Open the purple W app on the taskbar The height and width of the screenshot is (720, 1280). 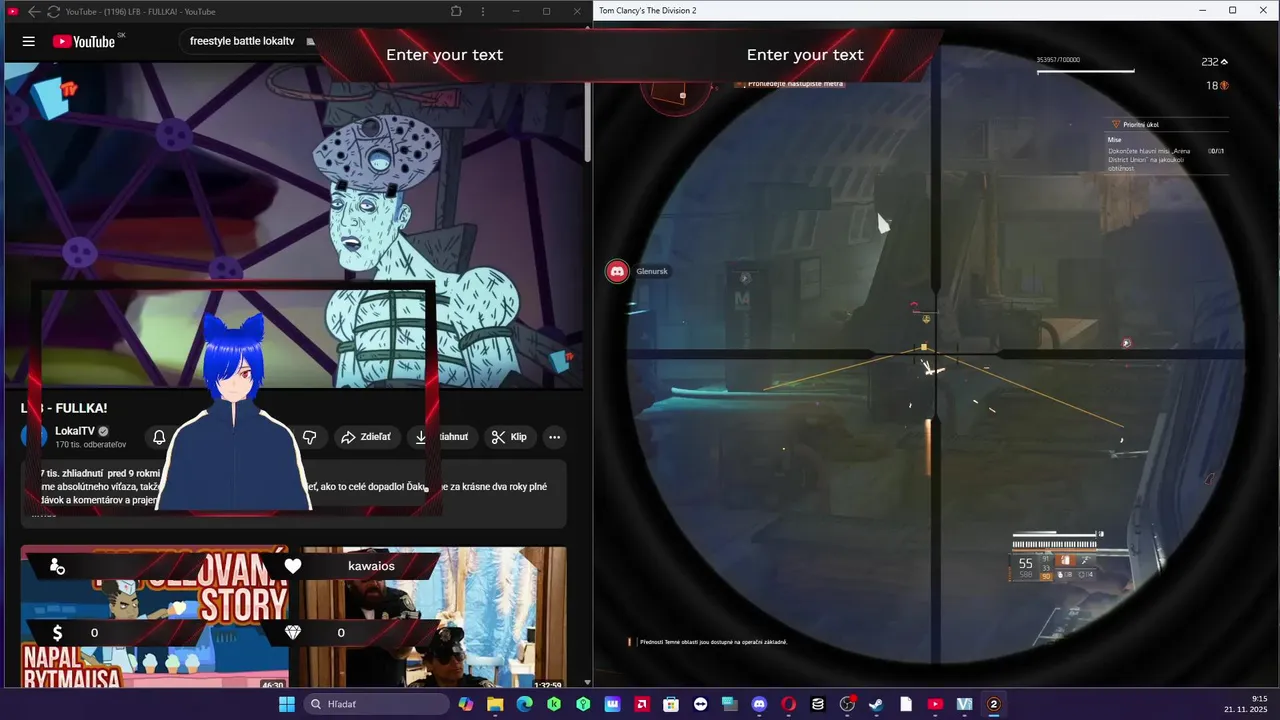click(x=612, y=704)
